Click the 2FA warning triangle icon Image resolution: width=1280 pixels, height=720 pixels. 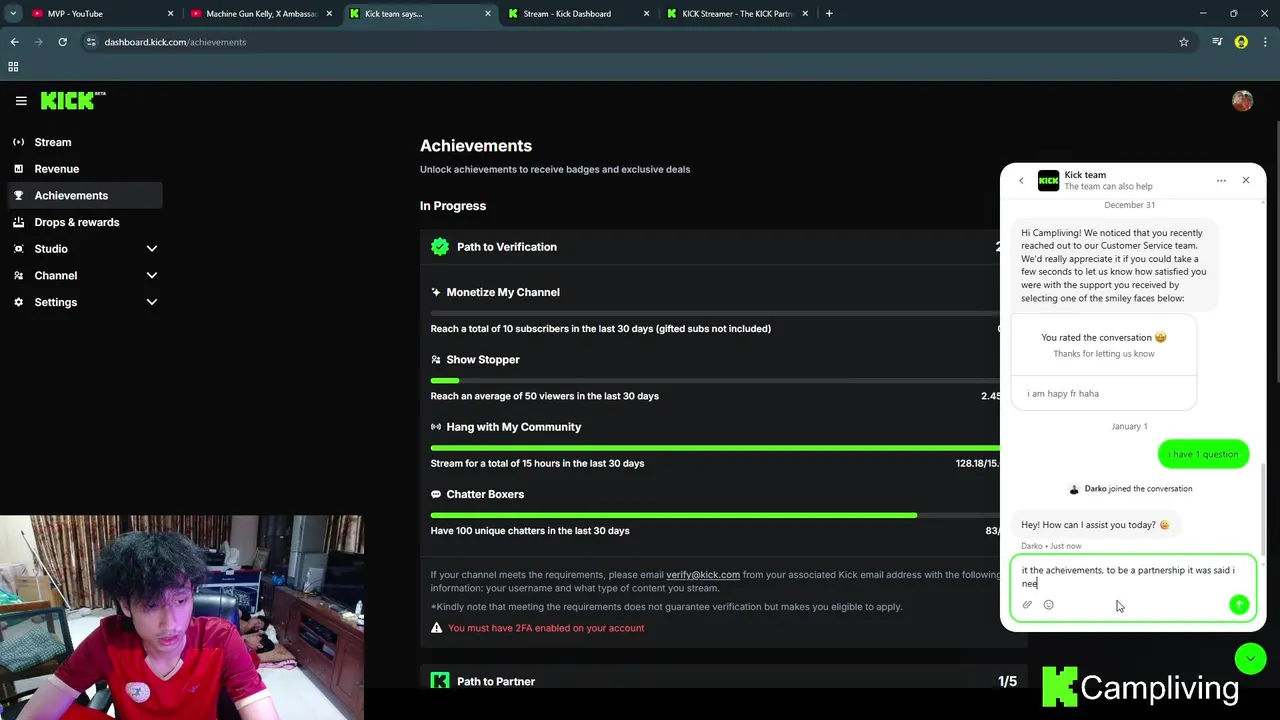[x=436, y=628]
